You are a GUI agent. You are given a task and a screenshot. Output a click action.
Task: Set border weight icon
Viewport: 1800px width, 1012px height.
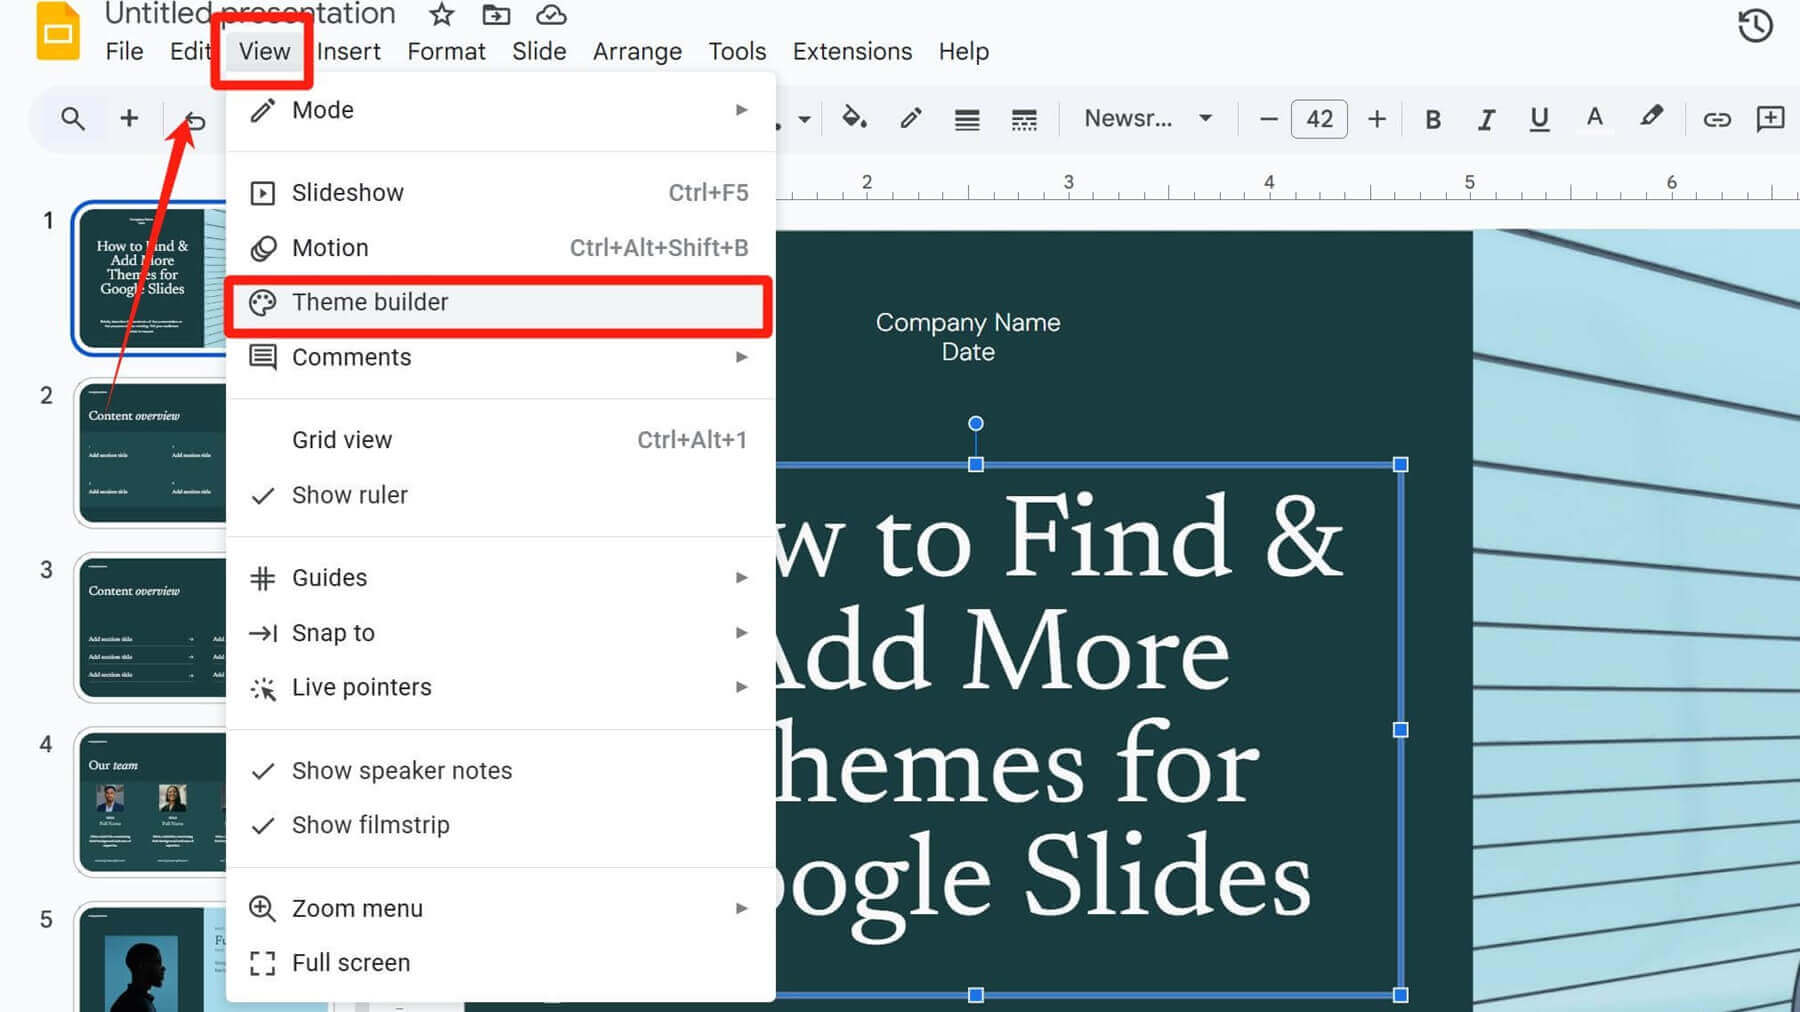967,120
